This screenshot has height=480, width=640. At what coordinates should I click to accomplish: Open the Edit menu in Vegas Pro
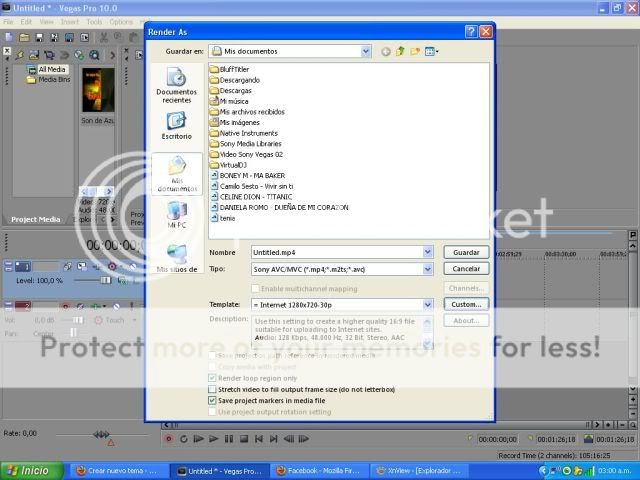click(26, 22)
